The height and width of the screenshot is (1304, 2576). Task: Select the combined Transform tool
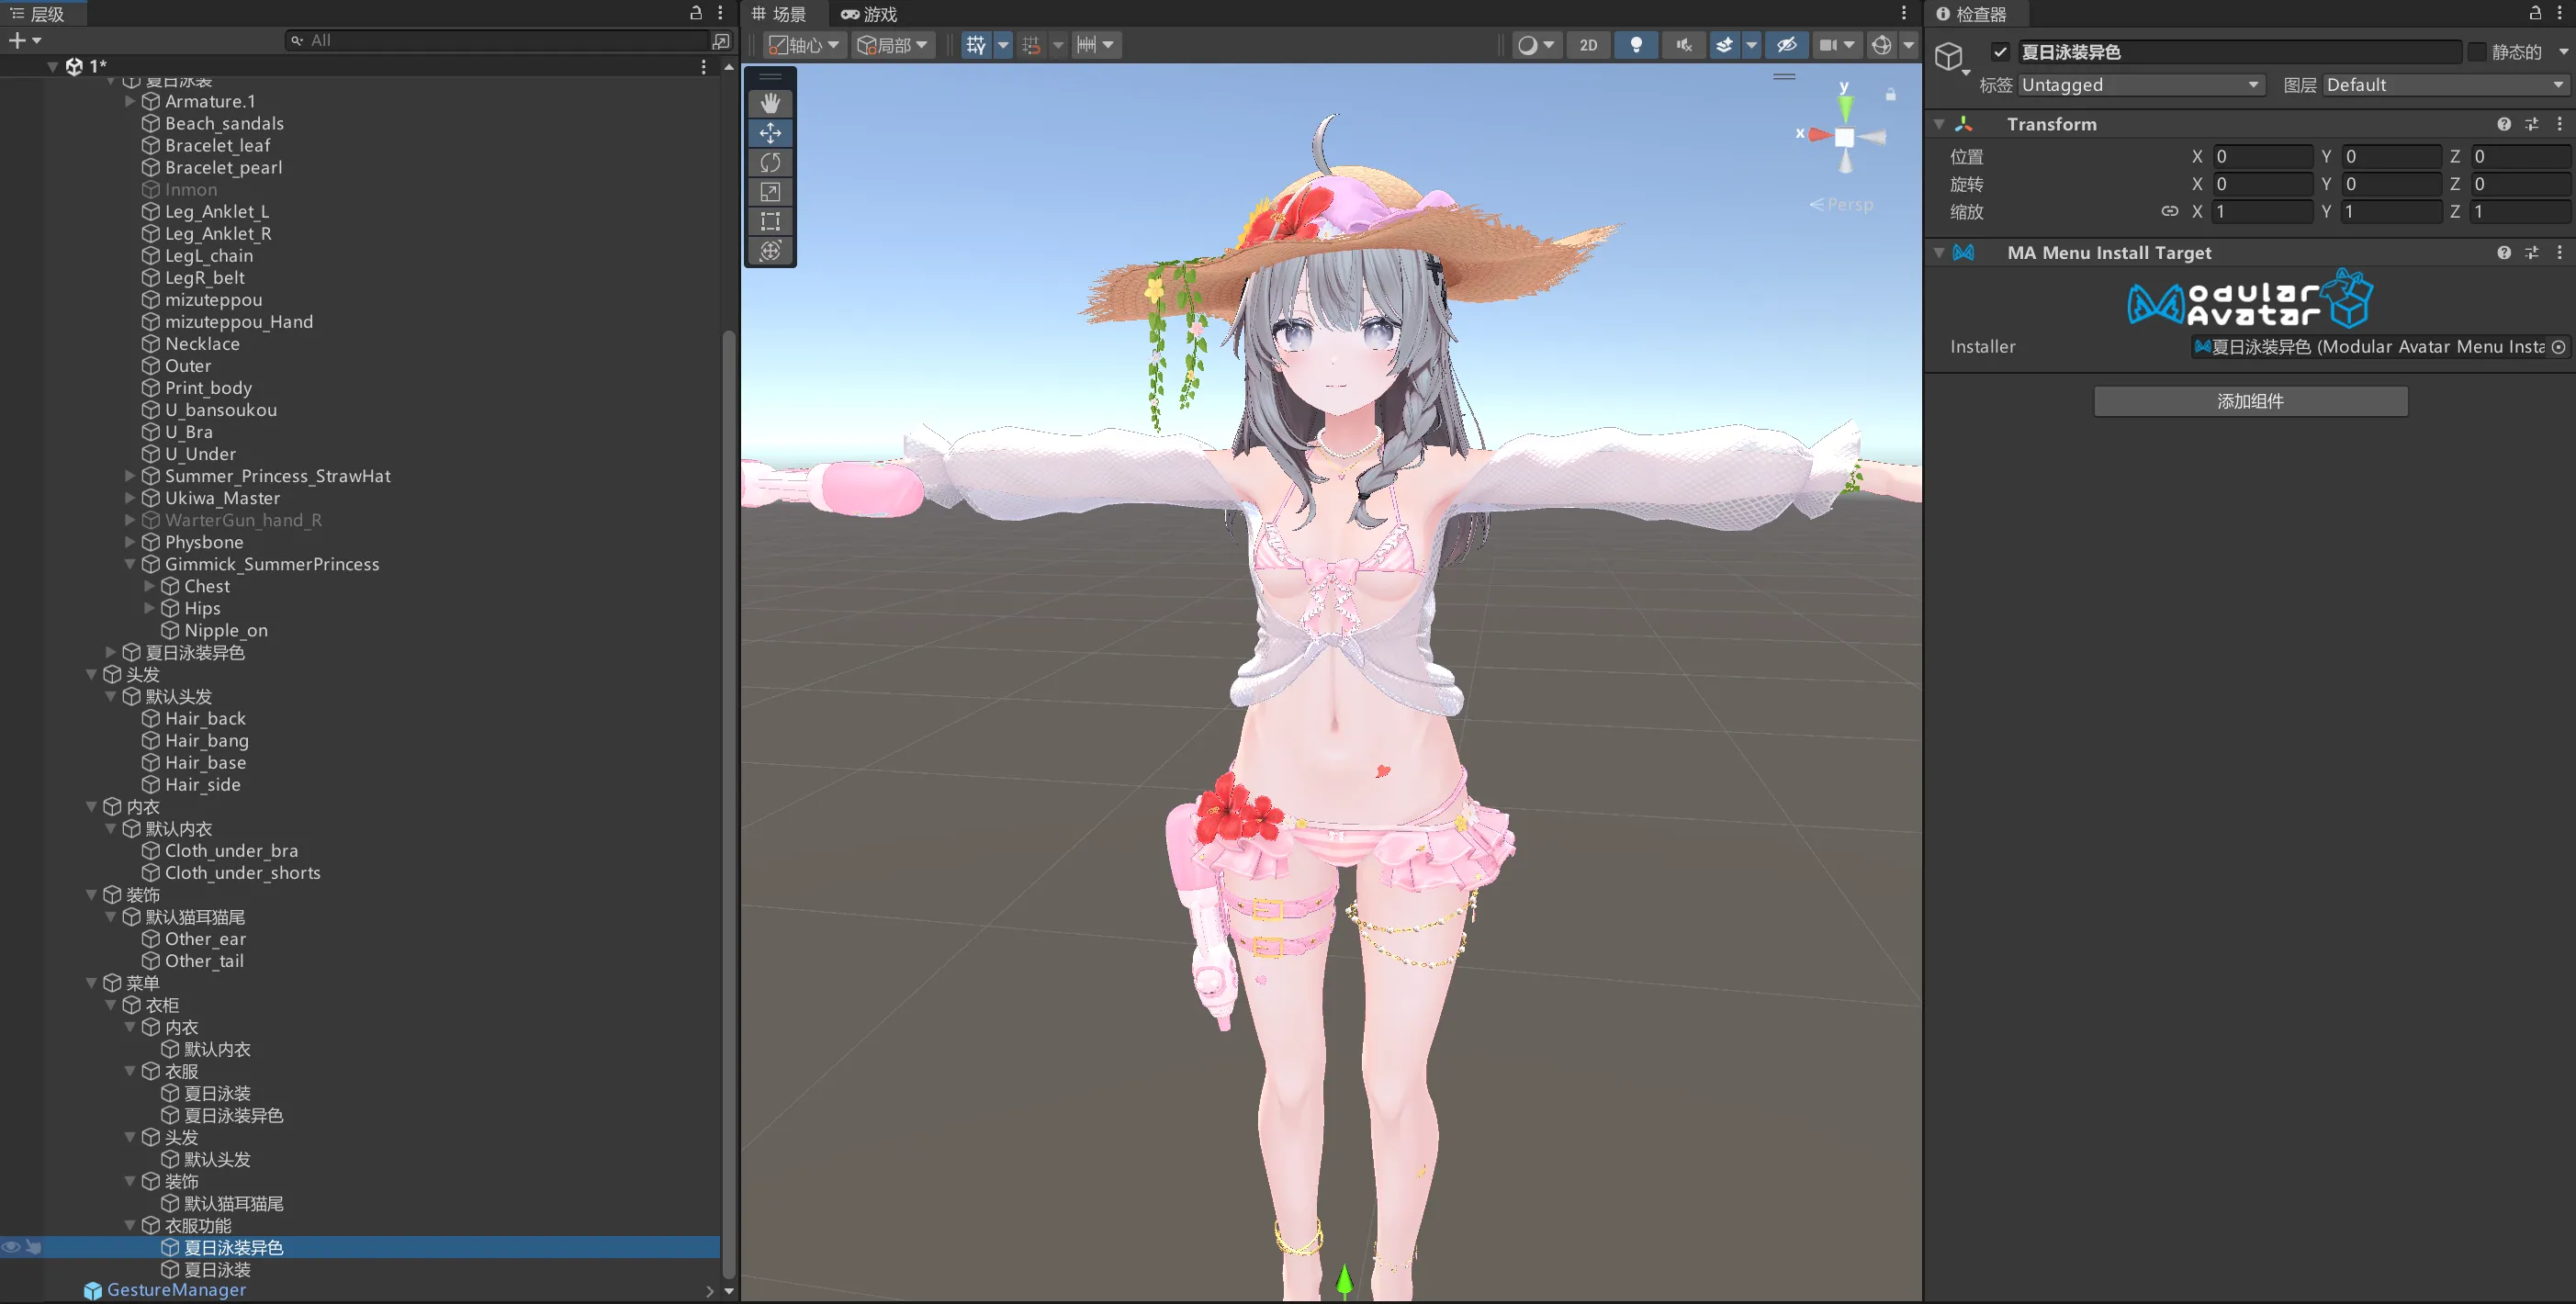[770, 250]
